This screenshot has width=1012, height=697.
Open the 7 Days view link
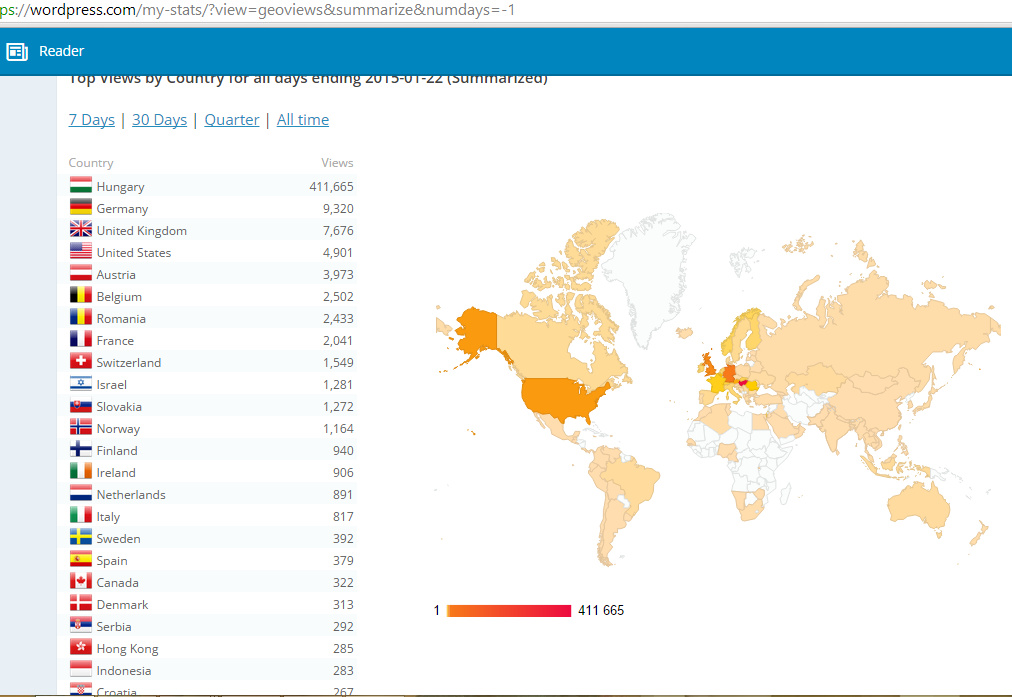(x=91, y=120)
